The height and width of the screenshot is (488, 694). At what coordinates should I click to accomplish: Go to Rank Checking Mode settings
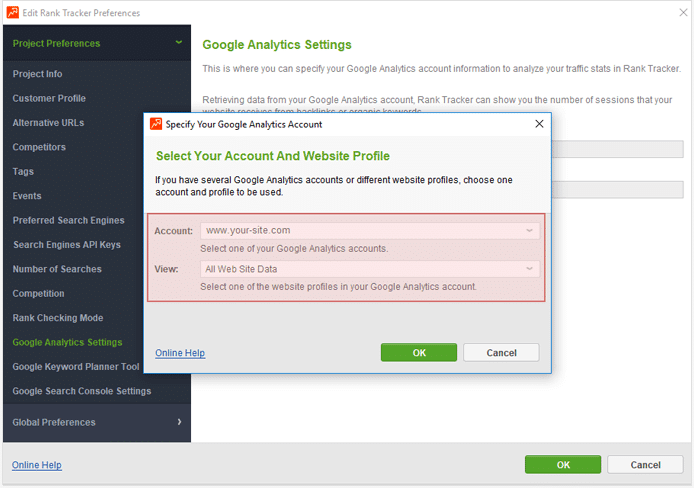58,318
